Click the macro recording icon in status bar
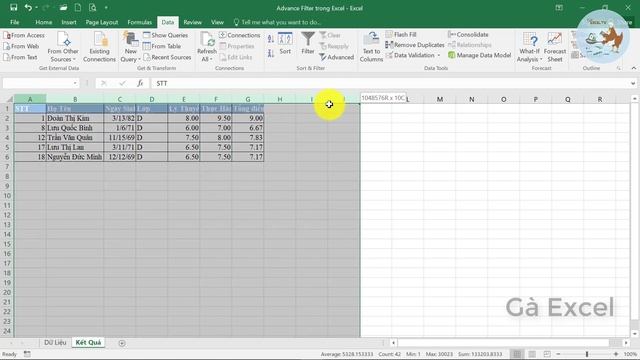 [27, 354]
